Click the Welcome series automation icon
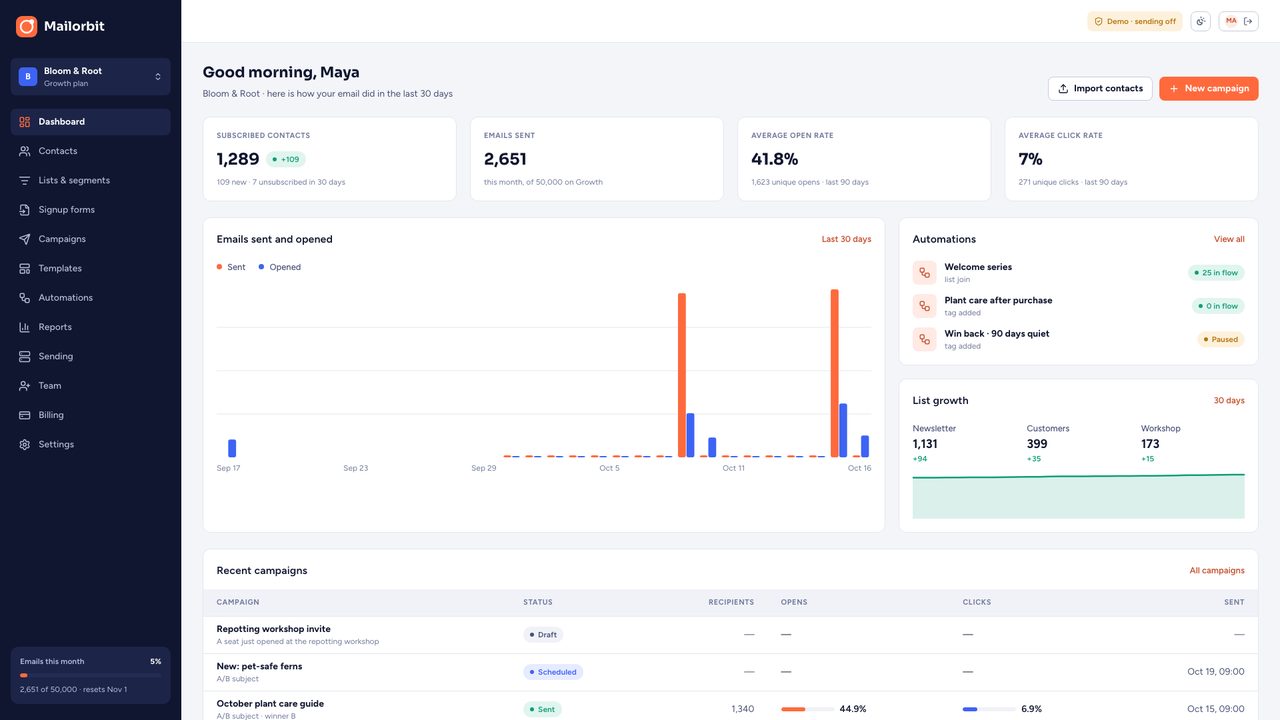The image size is (1280, 720). coord(925,272)
